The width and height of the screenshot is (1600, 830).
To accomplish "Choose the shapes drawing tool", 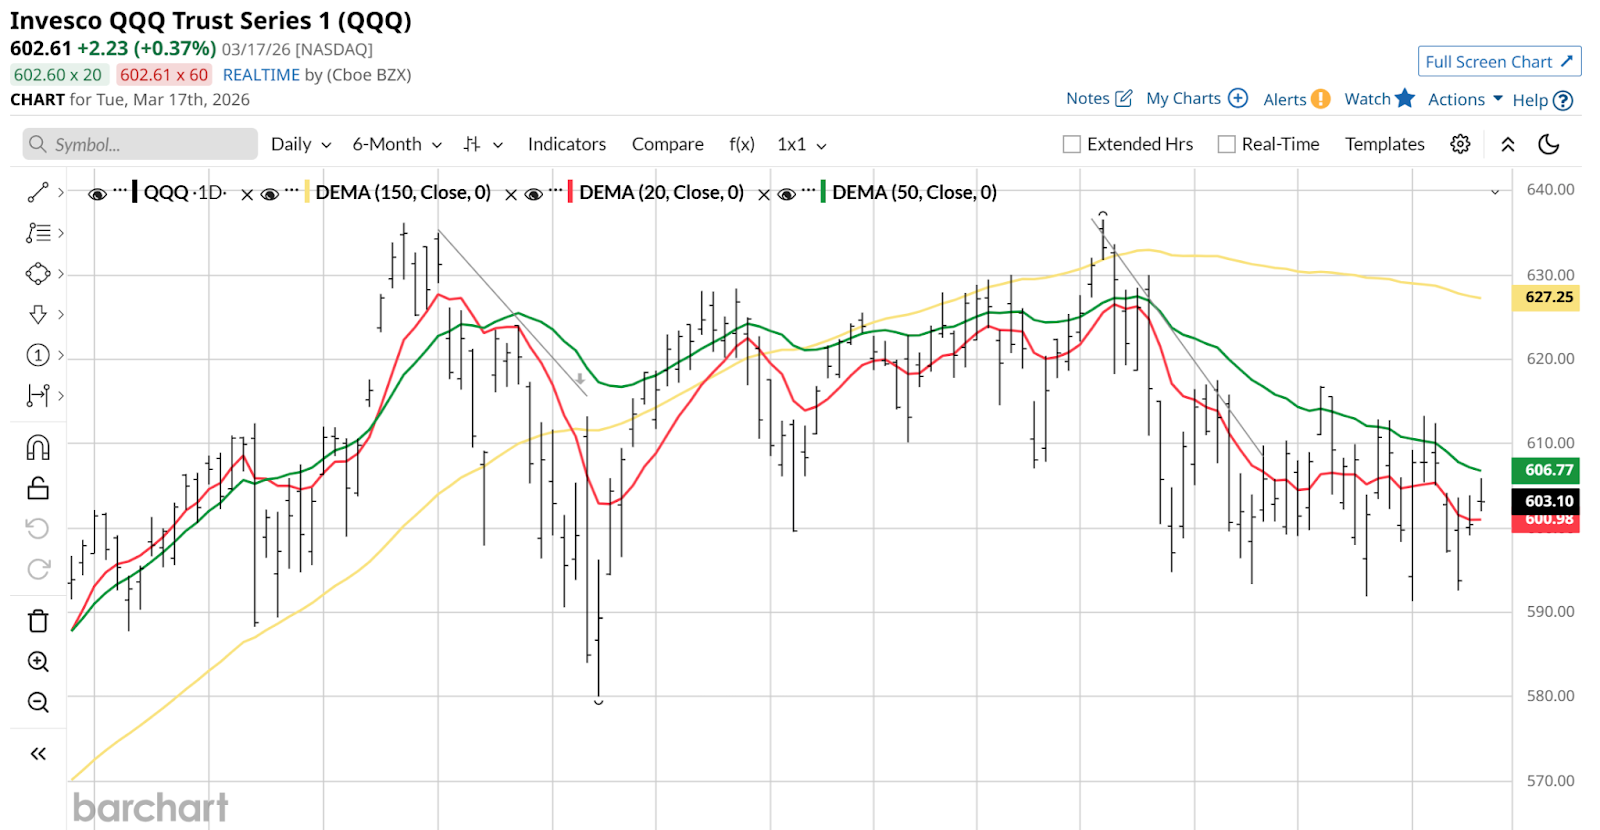I will tap(38, 274).
